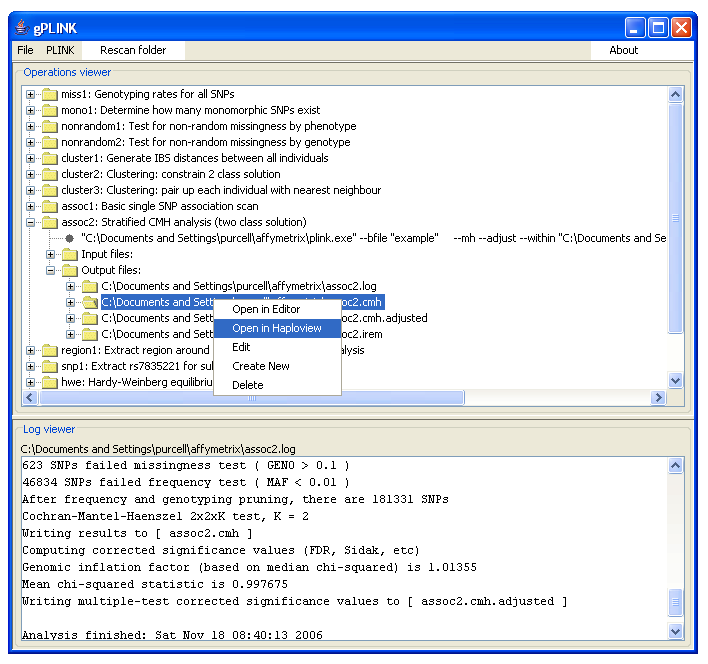This screenshot has height=664, width=708.
Task: Expand the region1 operation node
Action: click(x=30, y=351)
